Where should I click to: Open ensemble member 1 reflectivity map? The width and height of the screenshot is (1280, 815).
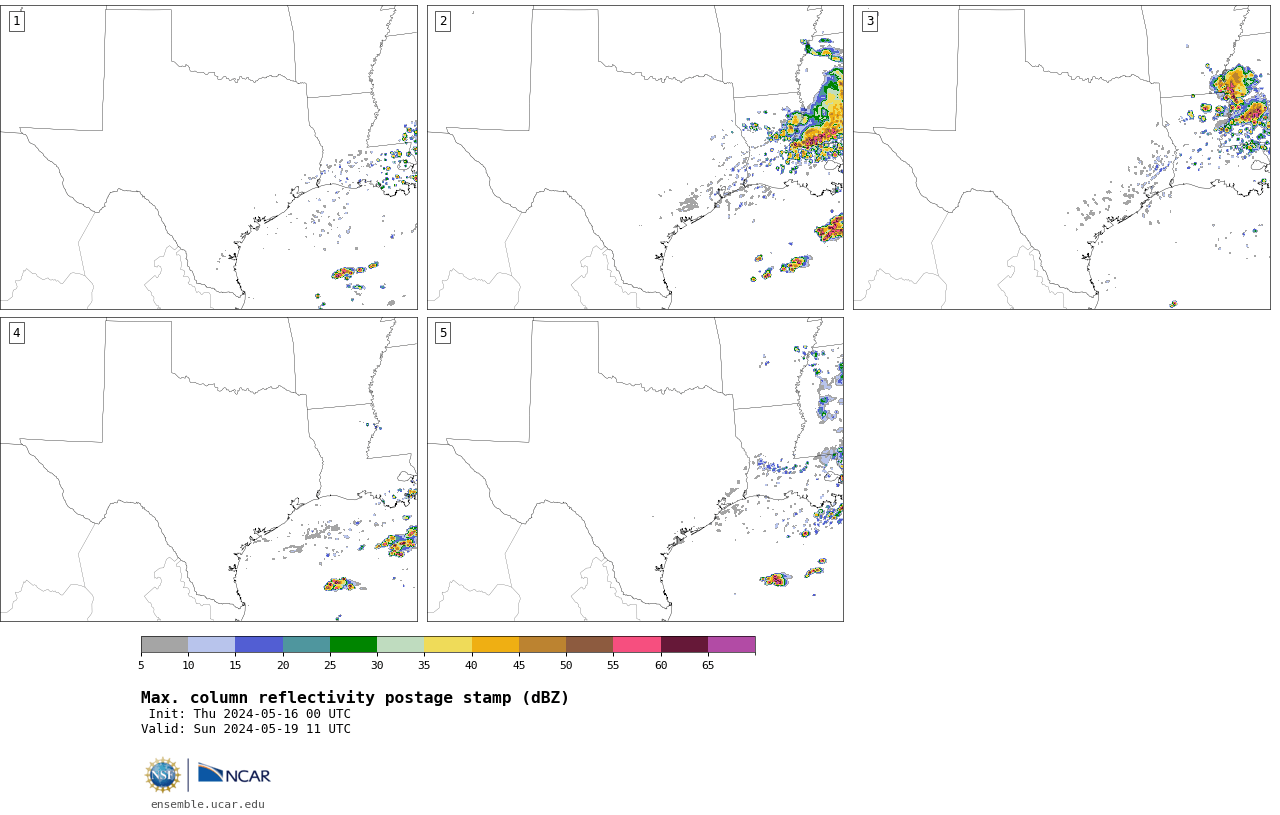click(208, 157)
